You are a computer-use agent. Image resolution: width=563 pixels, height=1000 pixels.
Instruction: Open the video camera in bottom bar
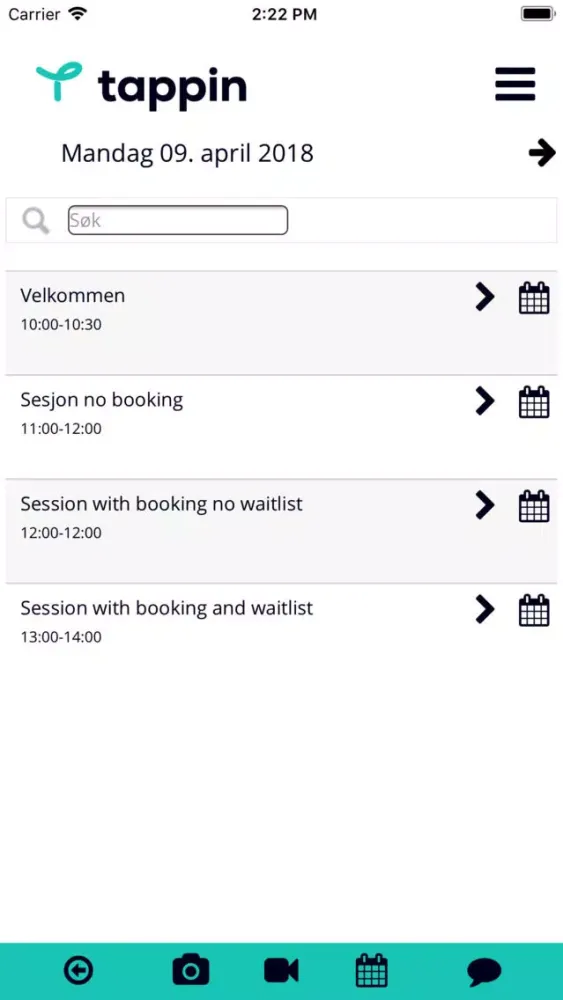point(281,971)
